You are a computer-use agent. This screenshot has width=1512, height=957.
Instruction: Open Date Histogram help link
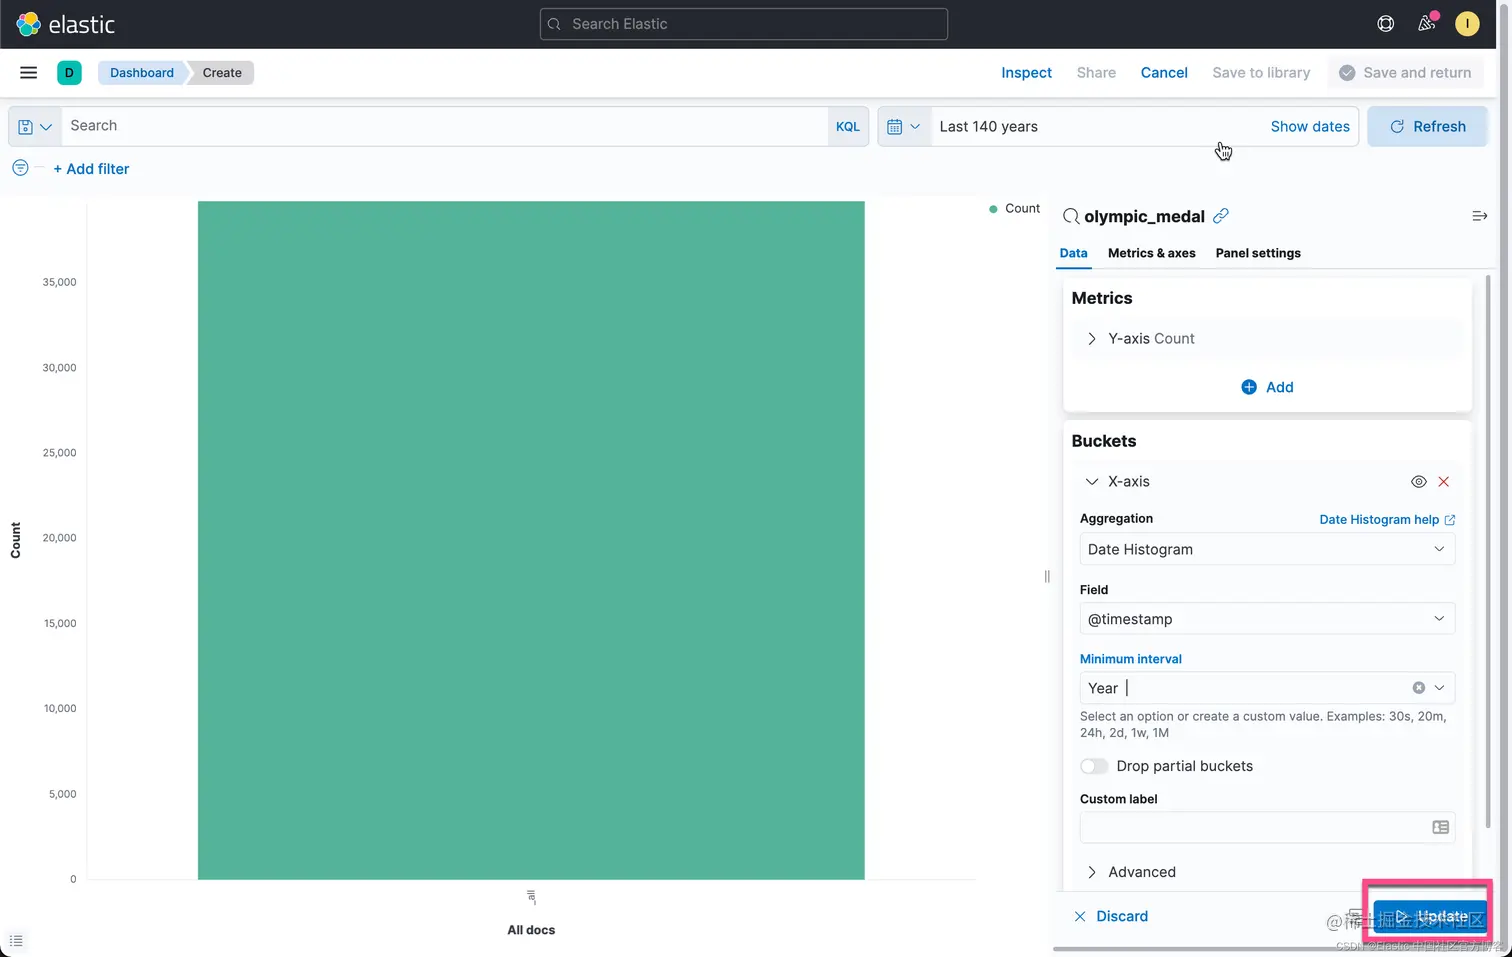coord(1387,519)
